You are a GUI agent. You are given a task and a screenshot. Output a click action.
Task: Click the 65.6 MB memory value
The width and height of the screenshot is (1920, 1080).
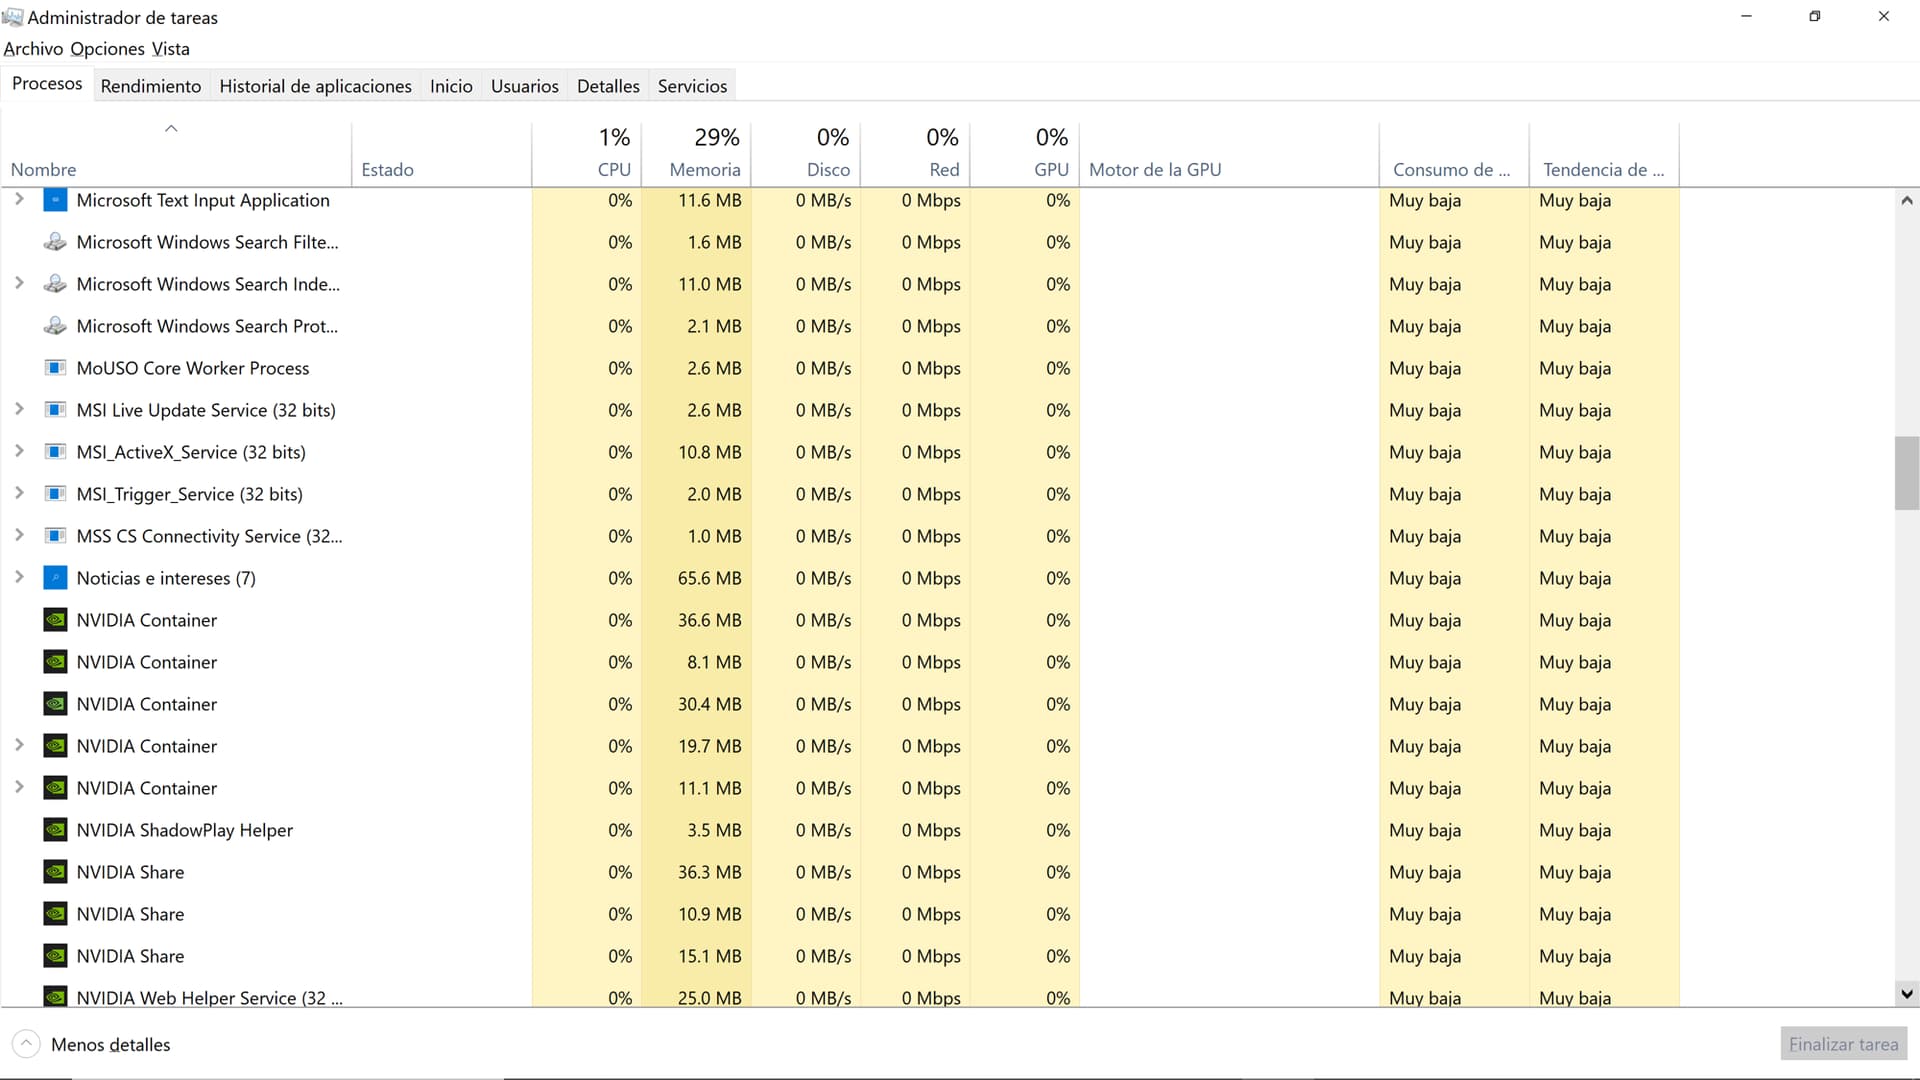pos(709,578)
